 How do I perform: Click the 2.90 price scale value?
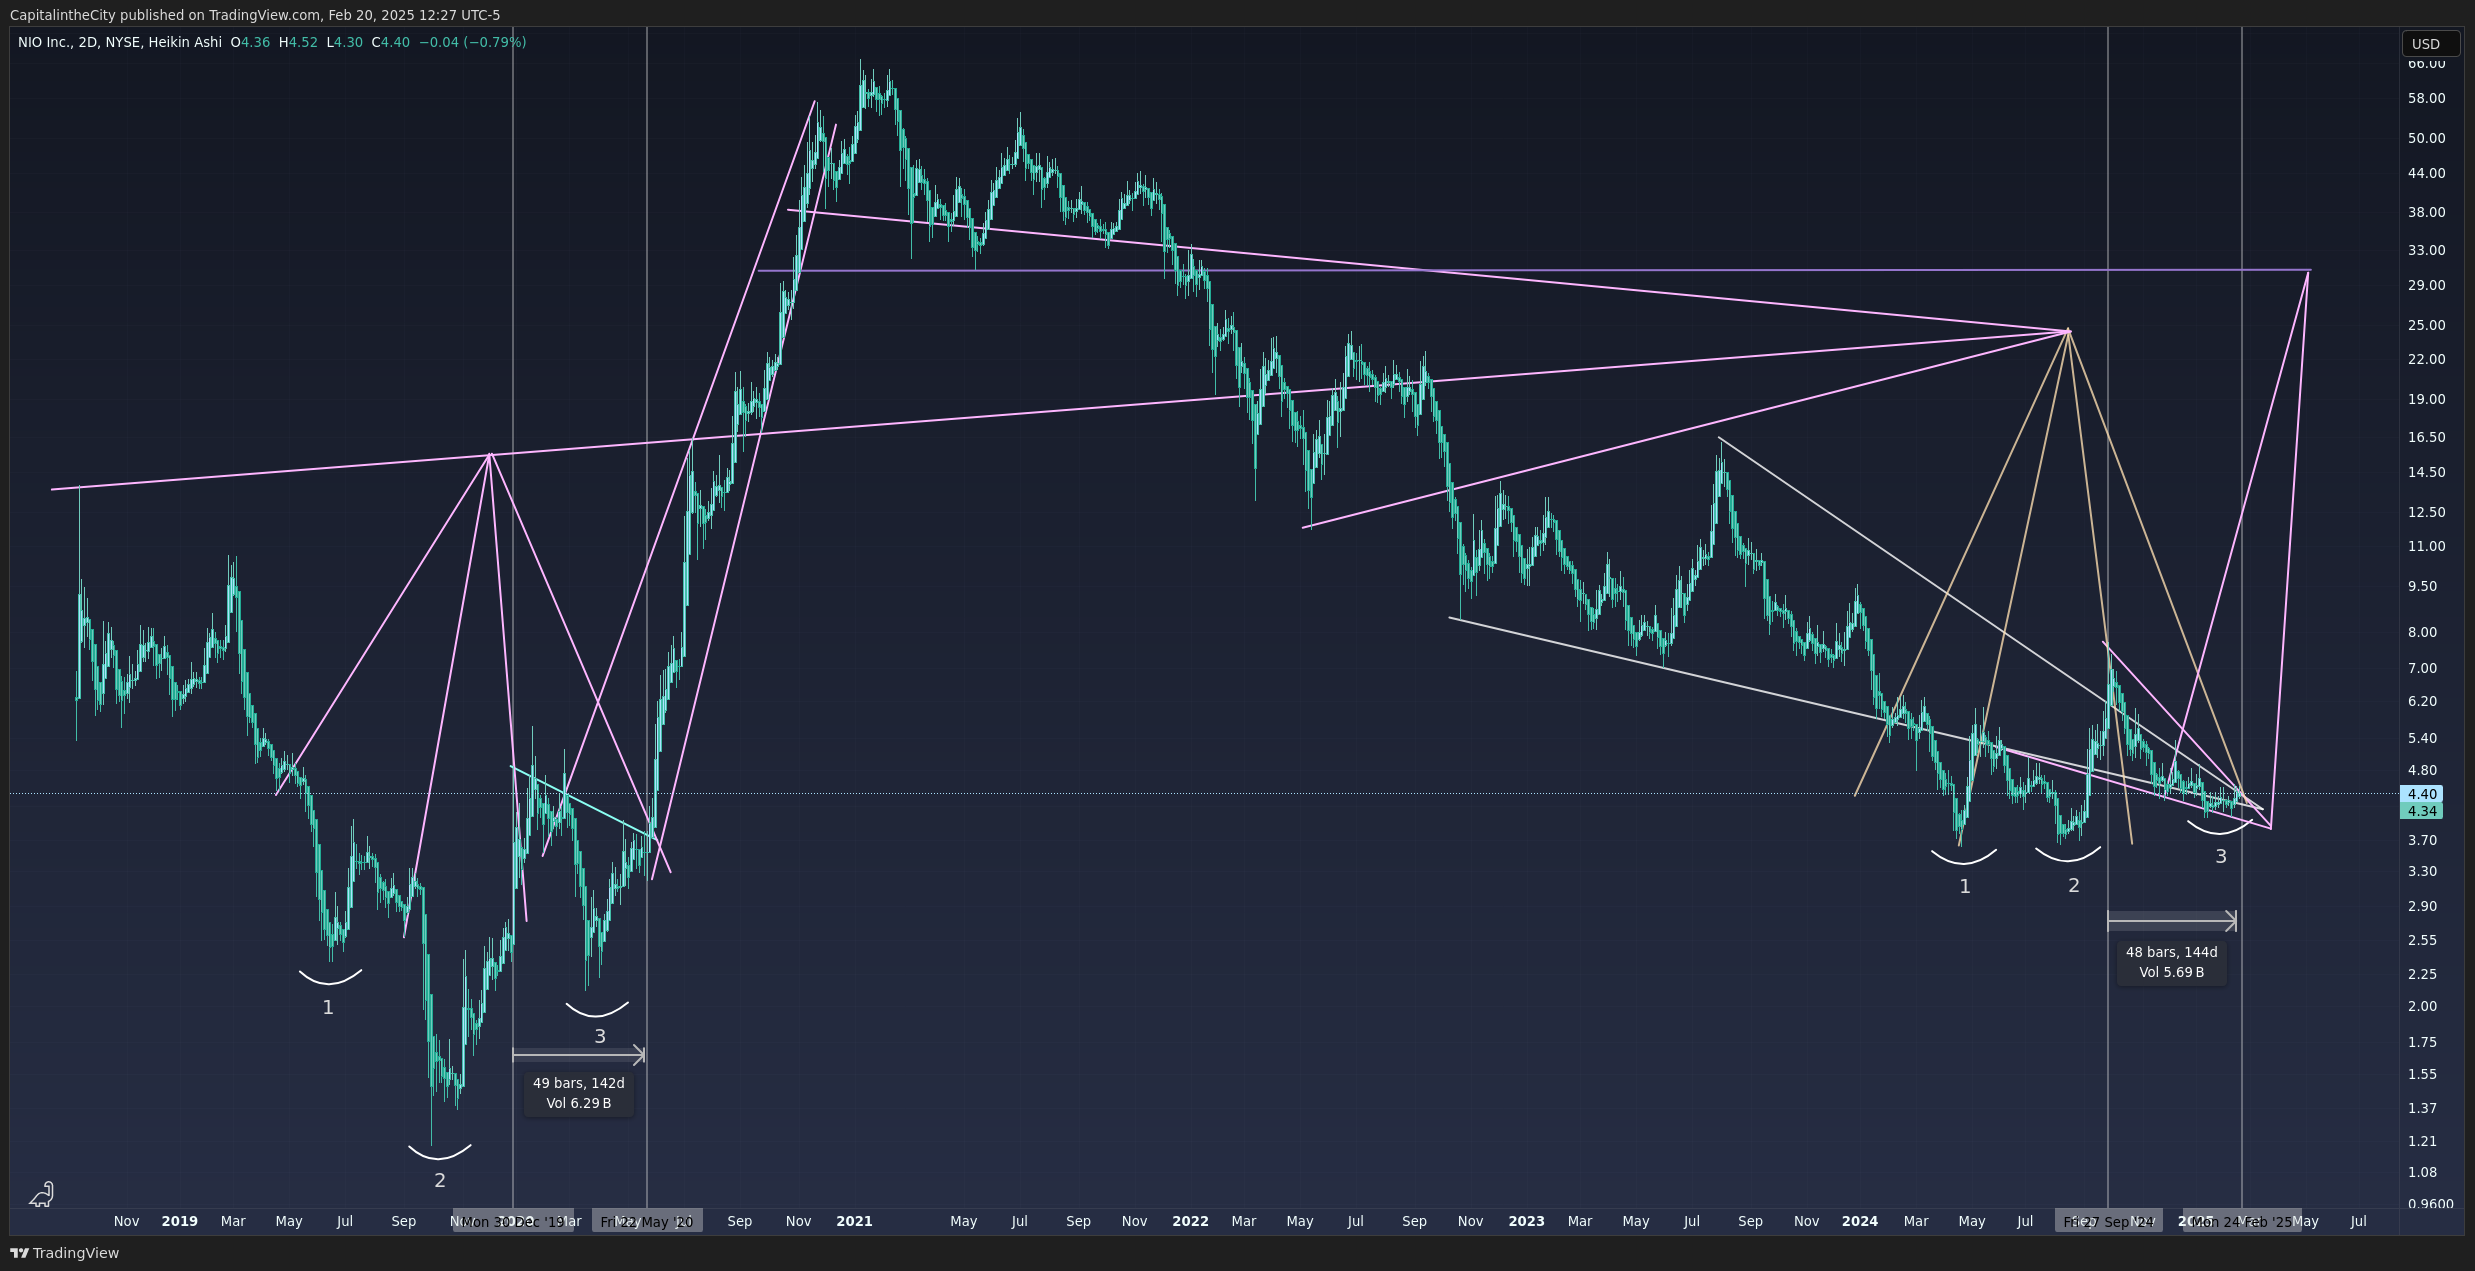pos(2422,906)
